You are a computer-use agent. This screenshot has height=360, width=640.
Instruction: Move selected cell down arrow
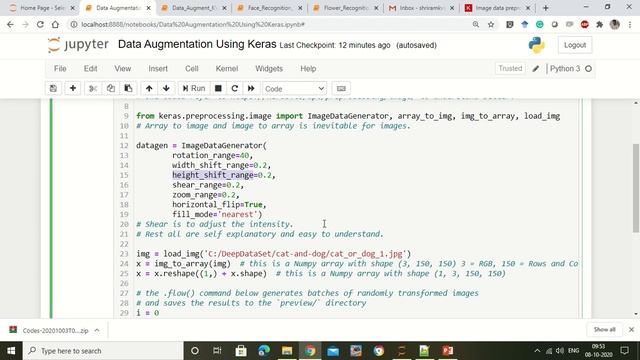(x=166, y=89)
